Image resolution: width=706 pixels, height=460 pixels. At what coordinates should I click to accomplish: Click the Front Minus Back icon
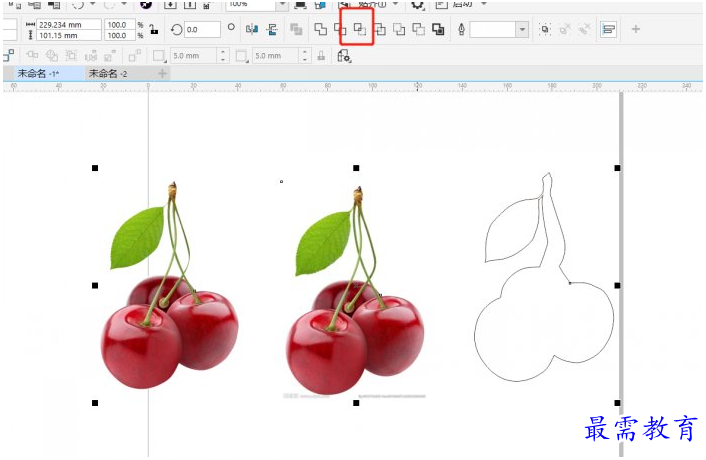(x=399, y=29)
